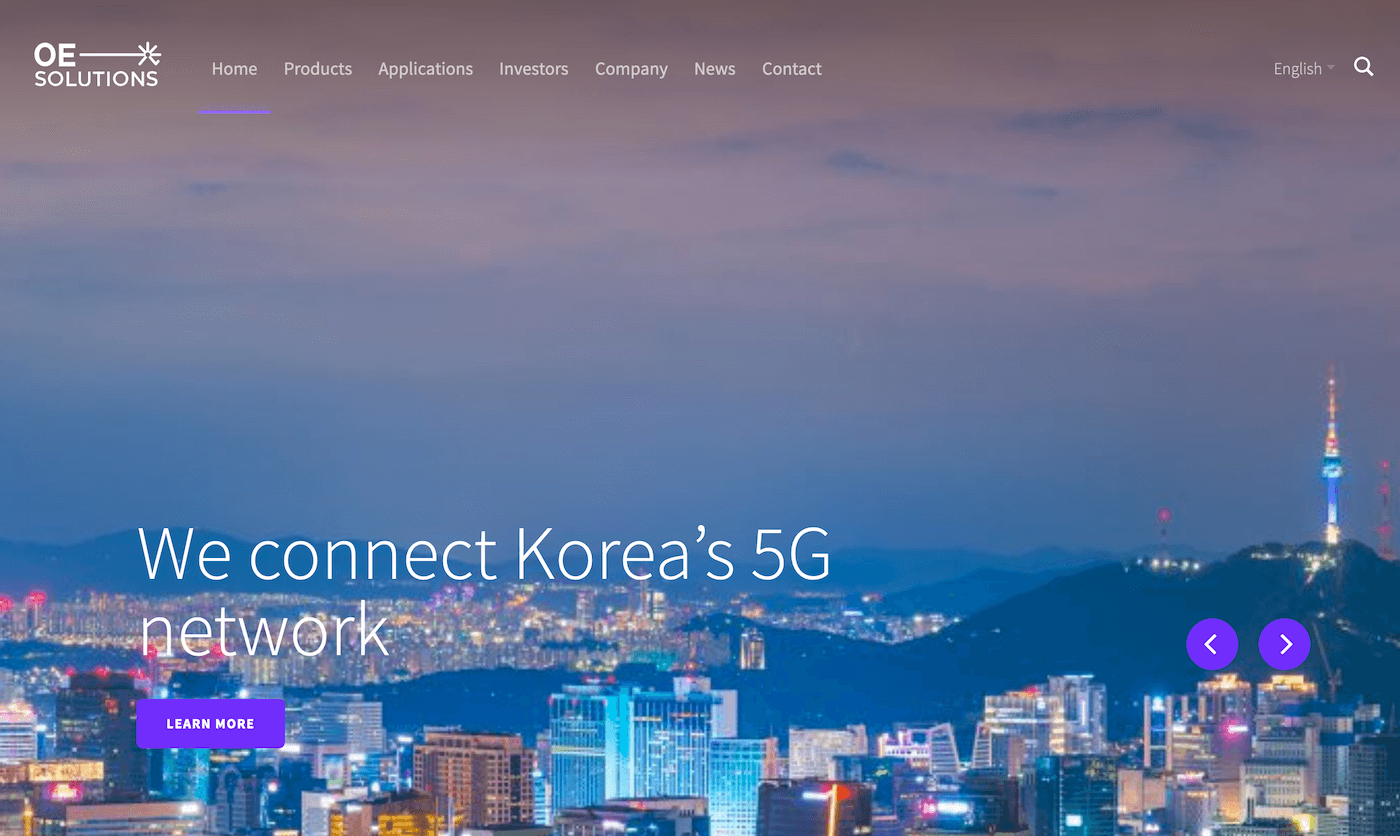This screenshot has height=836, width=1400.
Task: Open the Products menu
Action: coord(318,69)
